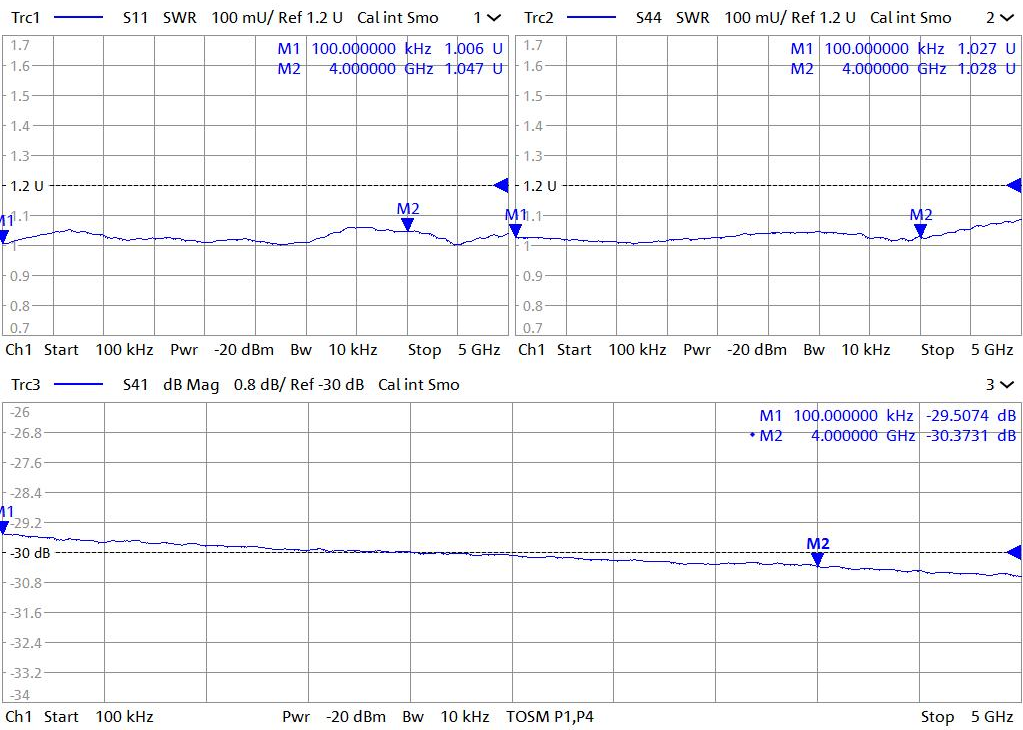Expand the diagram 2 dropdown chevron

point(1006,18)
